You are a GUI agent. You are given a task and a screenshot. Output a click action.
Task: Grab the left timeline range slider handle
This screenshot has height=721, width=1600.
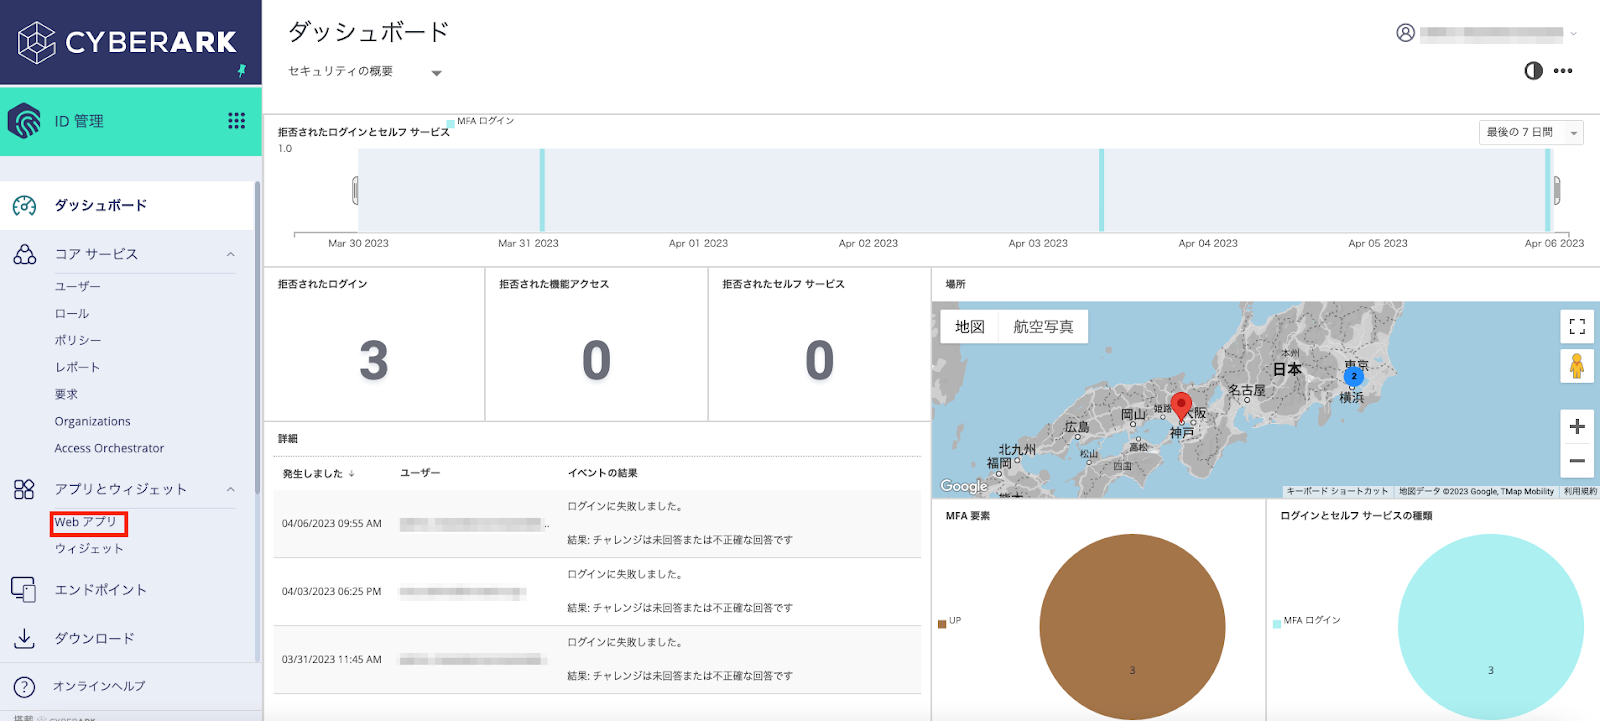(x=355, y=190)
